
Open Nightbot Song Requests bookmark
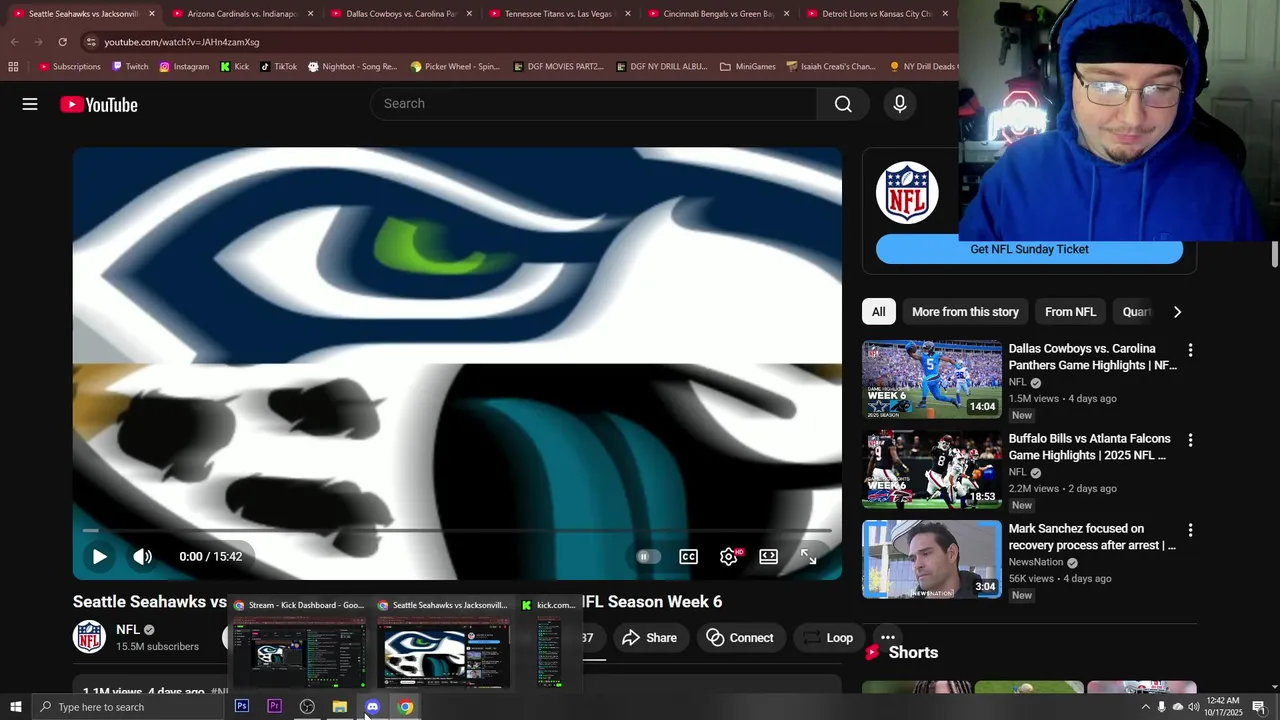[x=353, y=67]
